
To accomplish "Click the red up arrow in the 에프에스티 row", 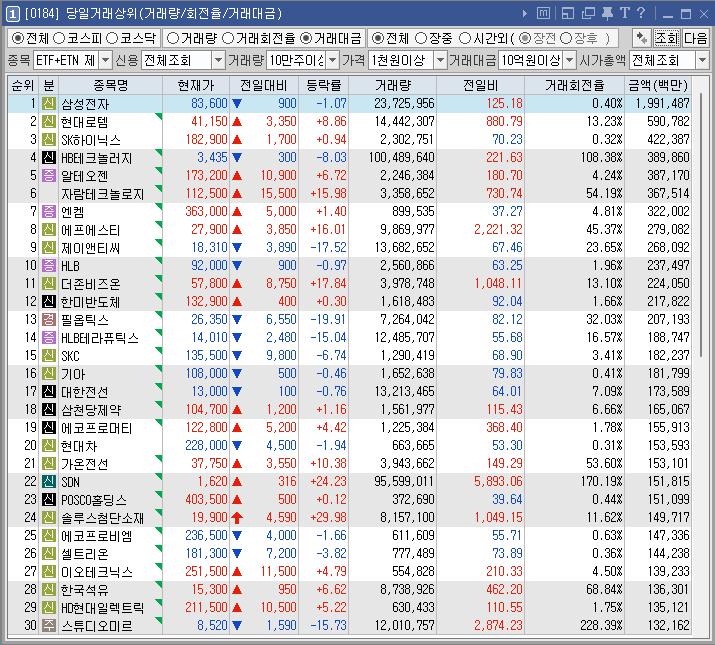I will (237, 229).
